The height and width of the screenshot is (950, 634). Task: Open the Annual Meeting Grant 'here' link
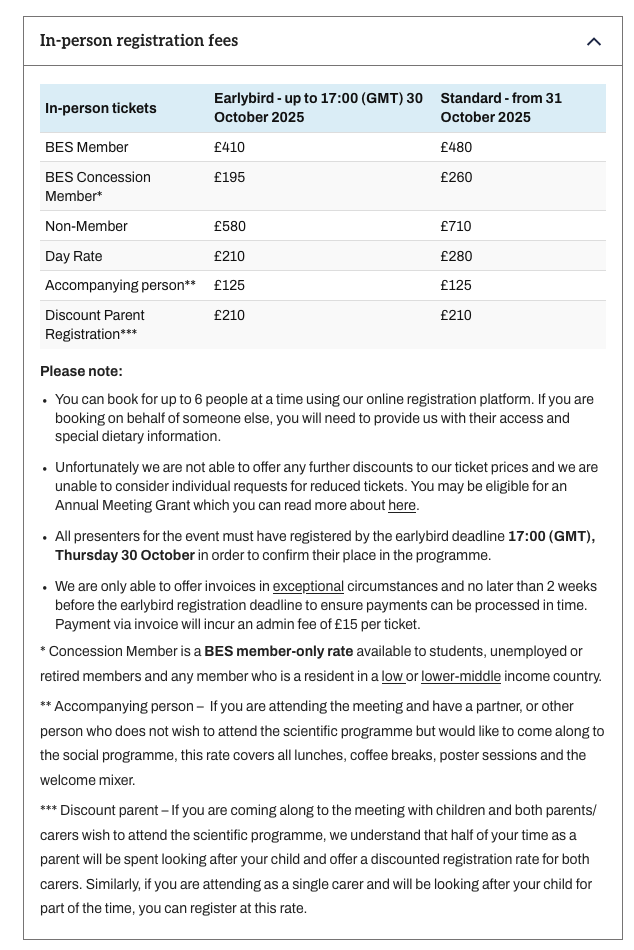coord(402,506)
